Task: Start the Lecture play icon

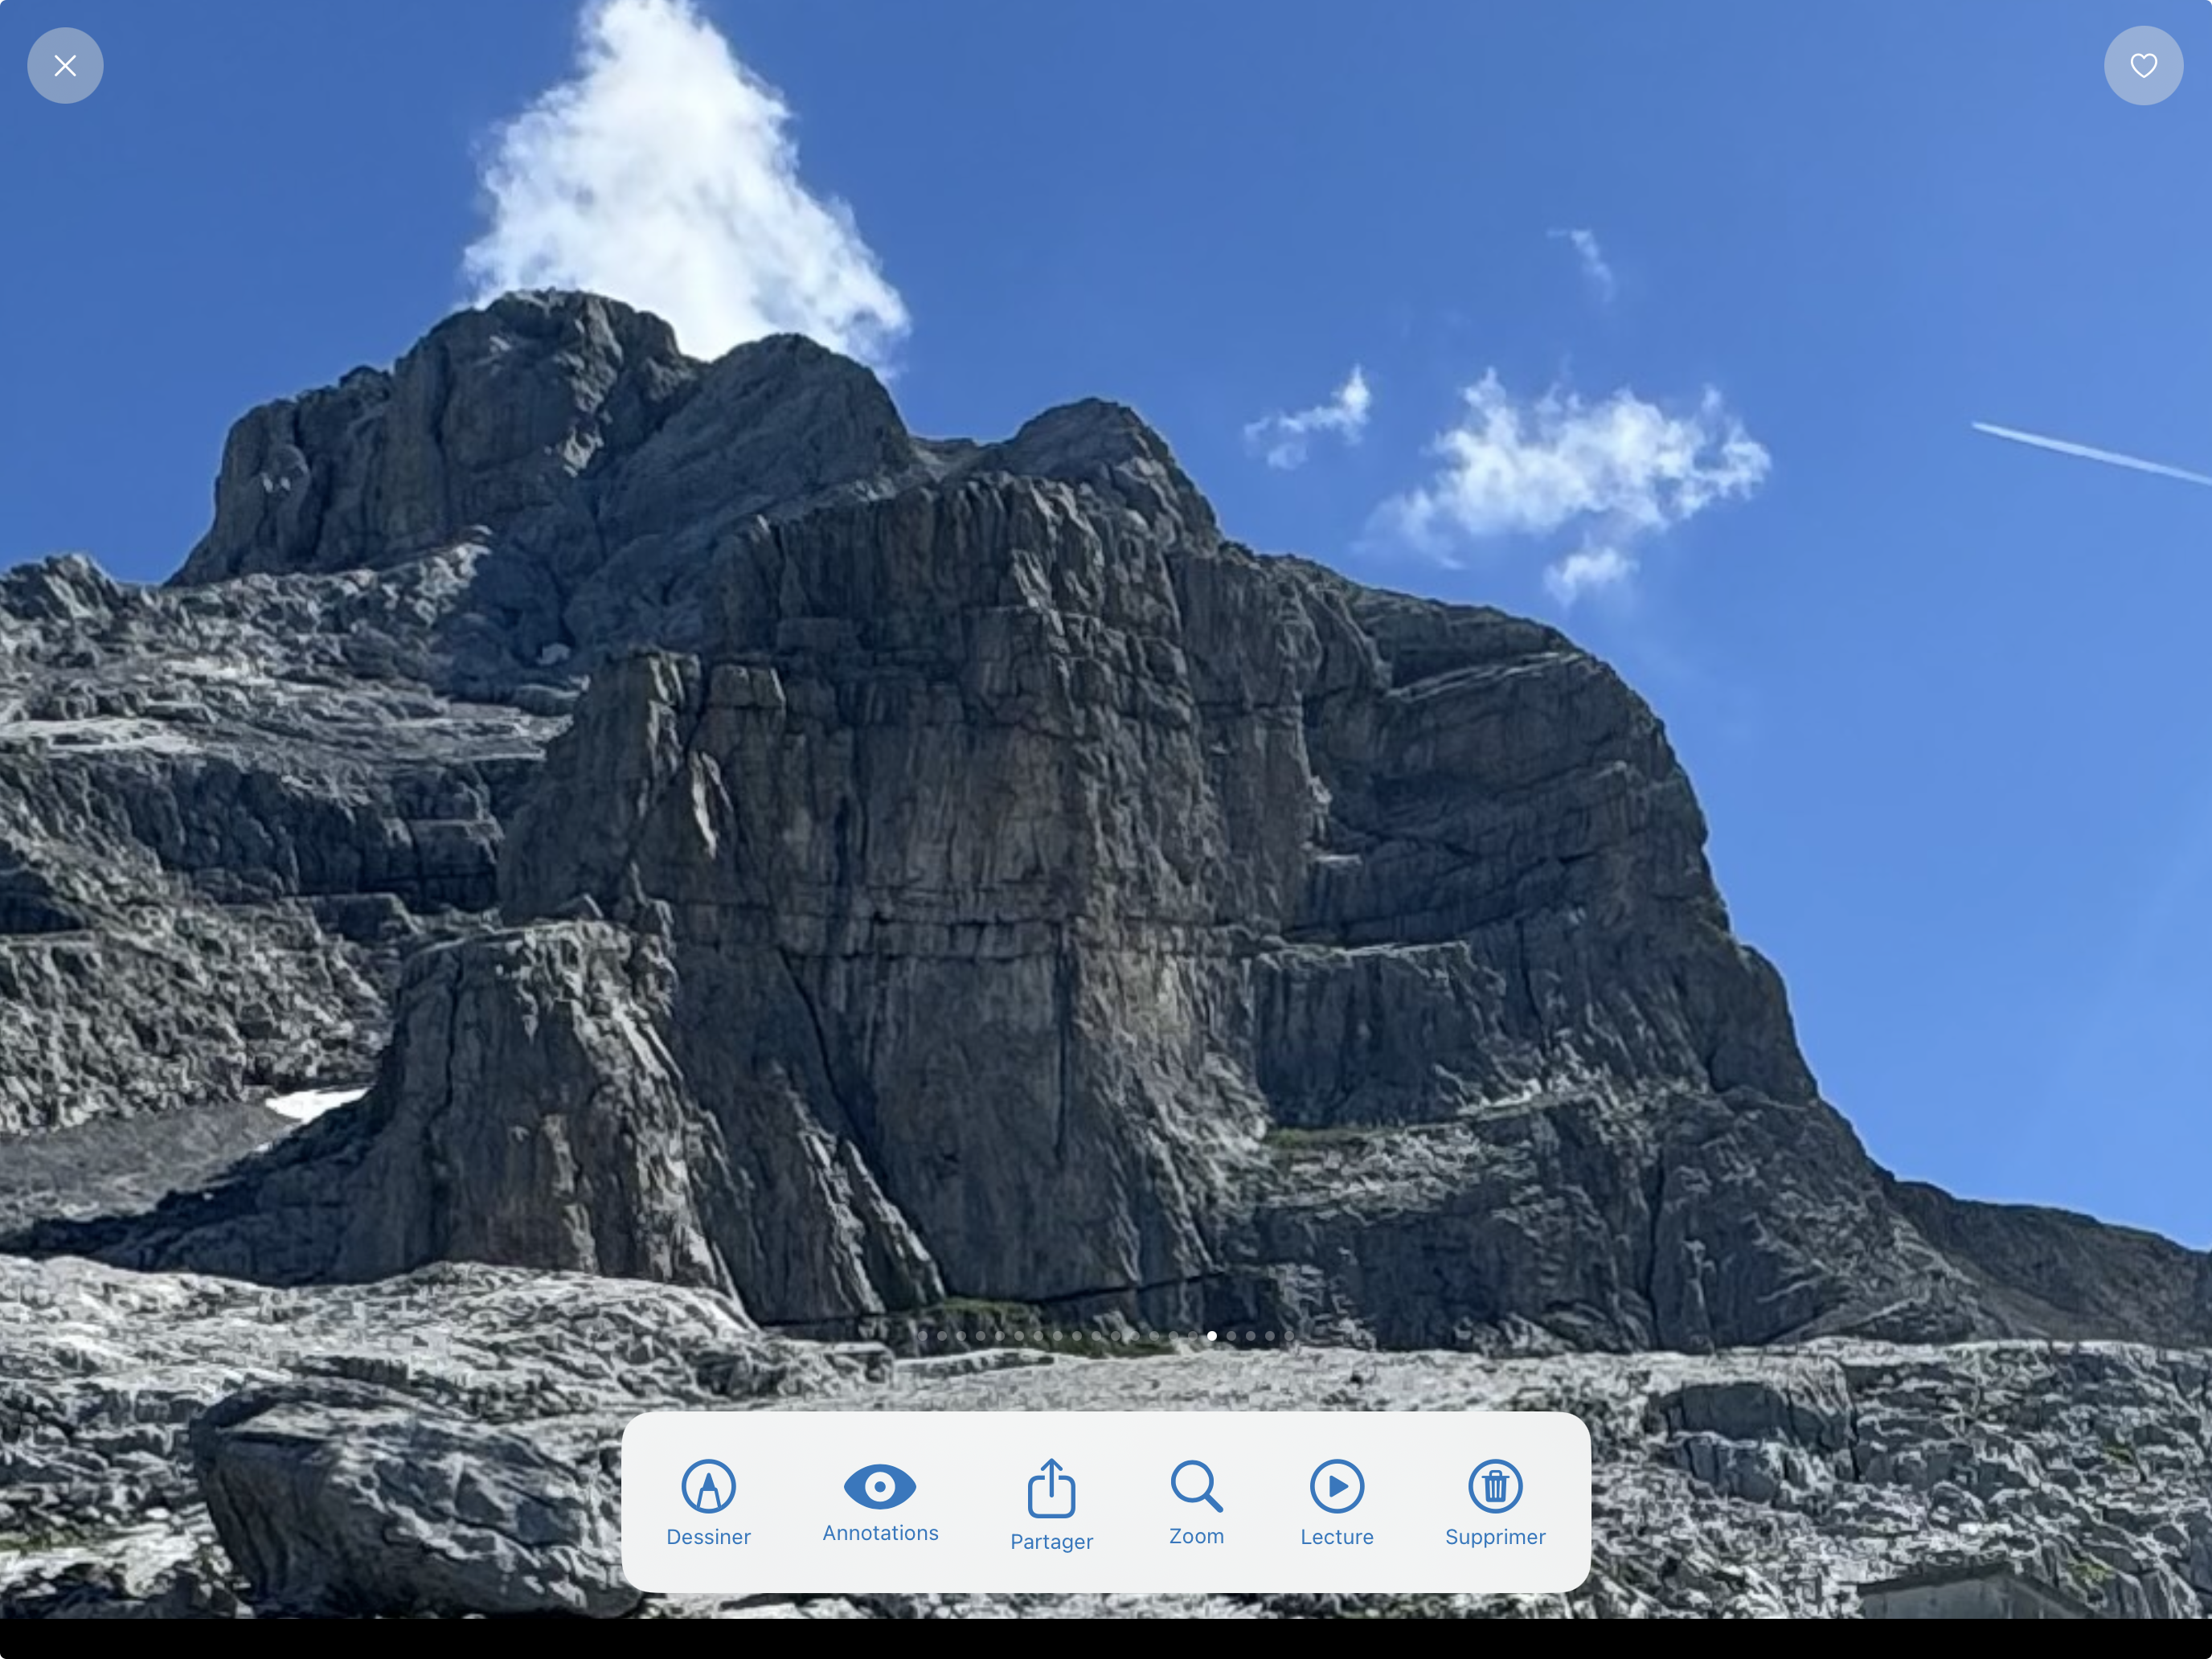Action: click(1337, 1486)
